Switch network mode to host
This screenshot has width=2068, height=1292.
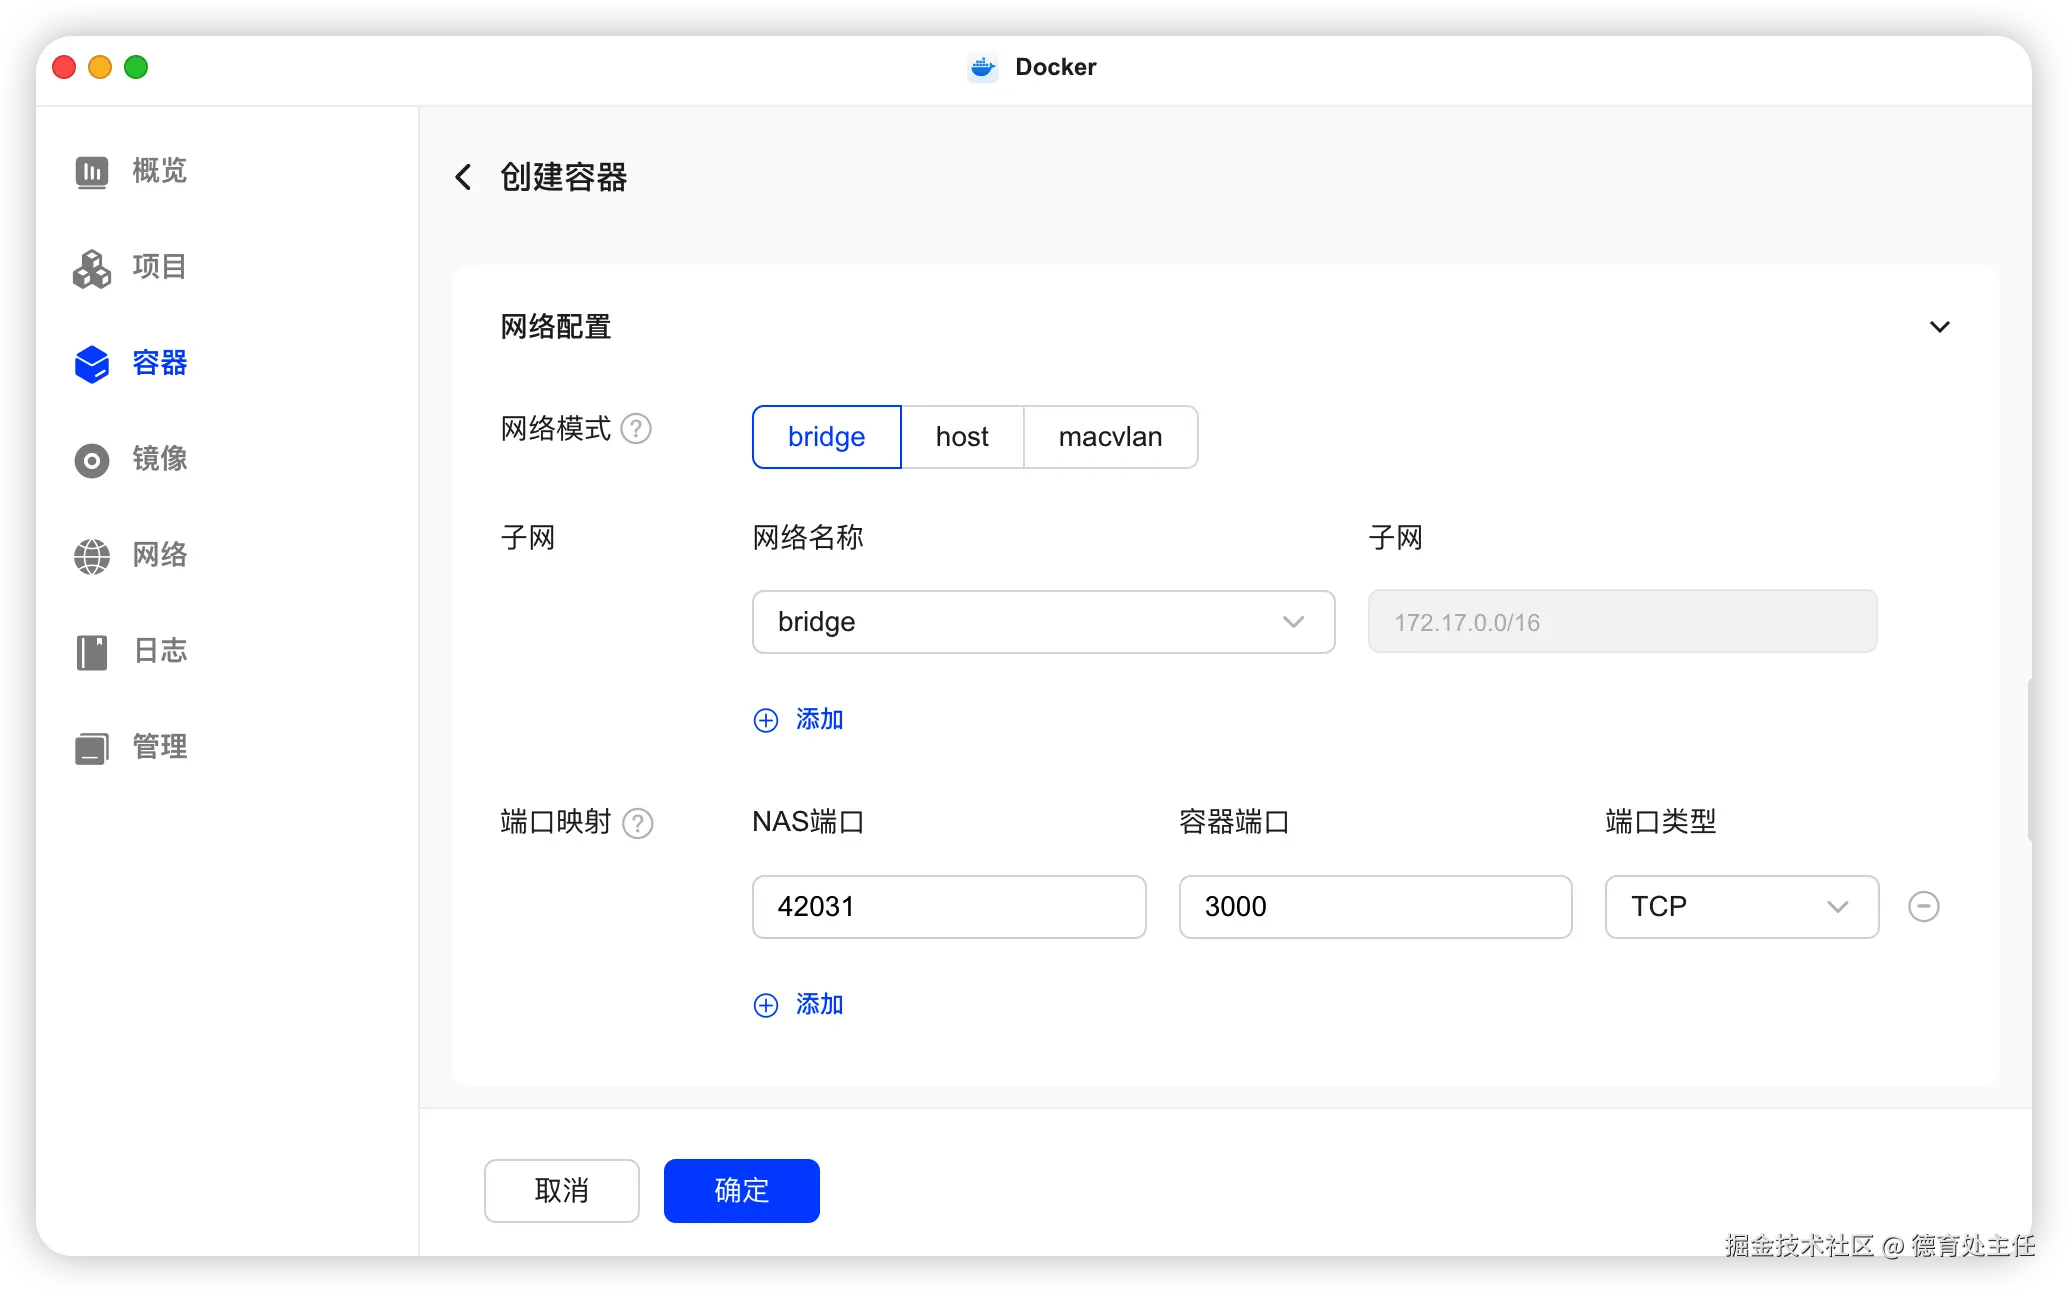tap(962, 437)
